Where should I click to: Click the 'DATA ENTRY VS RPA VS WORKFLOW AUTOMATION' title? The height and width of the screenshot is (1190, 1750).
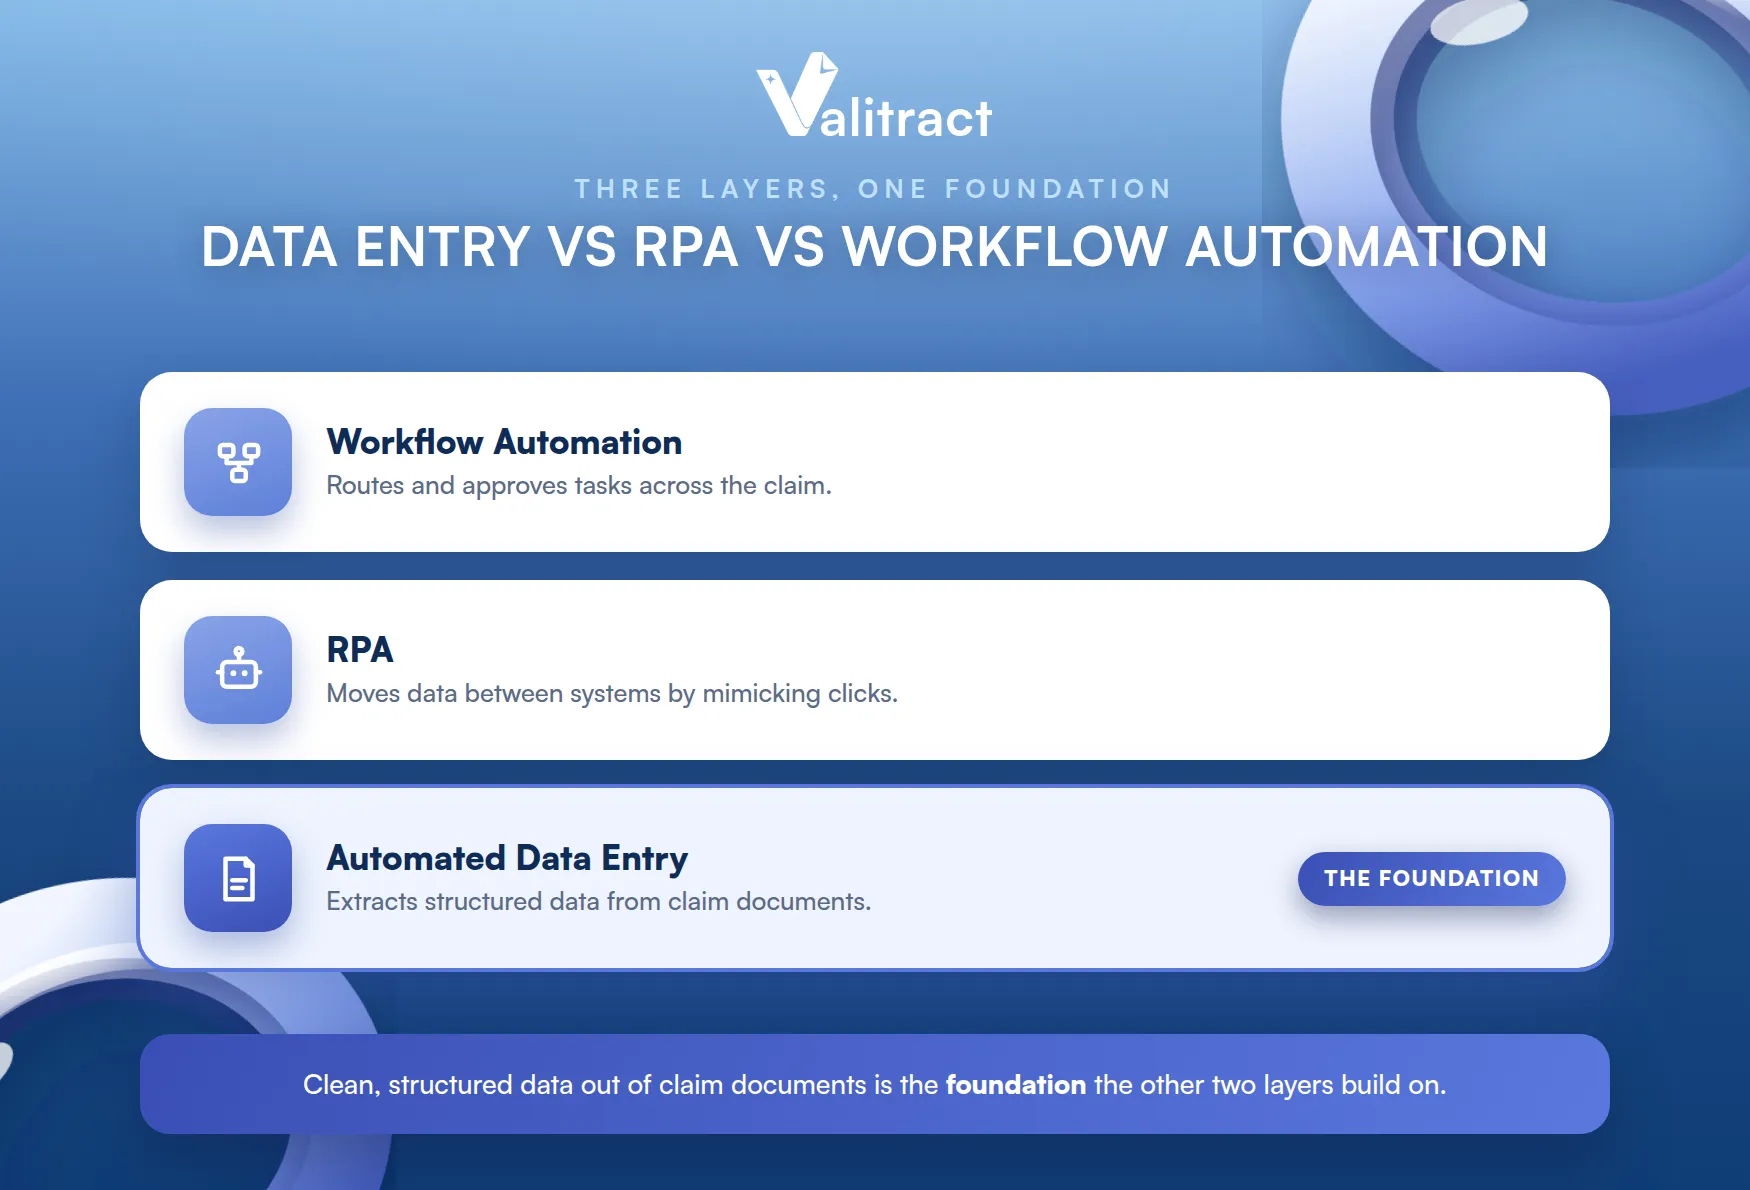875,247
